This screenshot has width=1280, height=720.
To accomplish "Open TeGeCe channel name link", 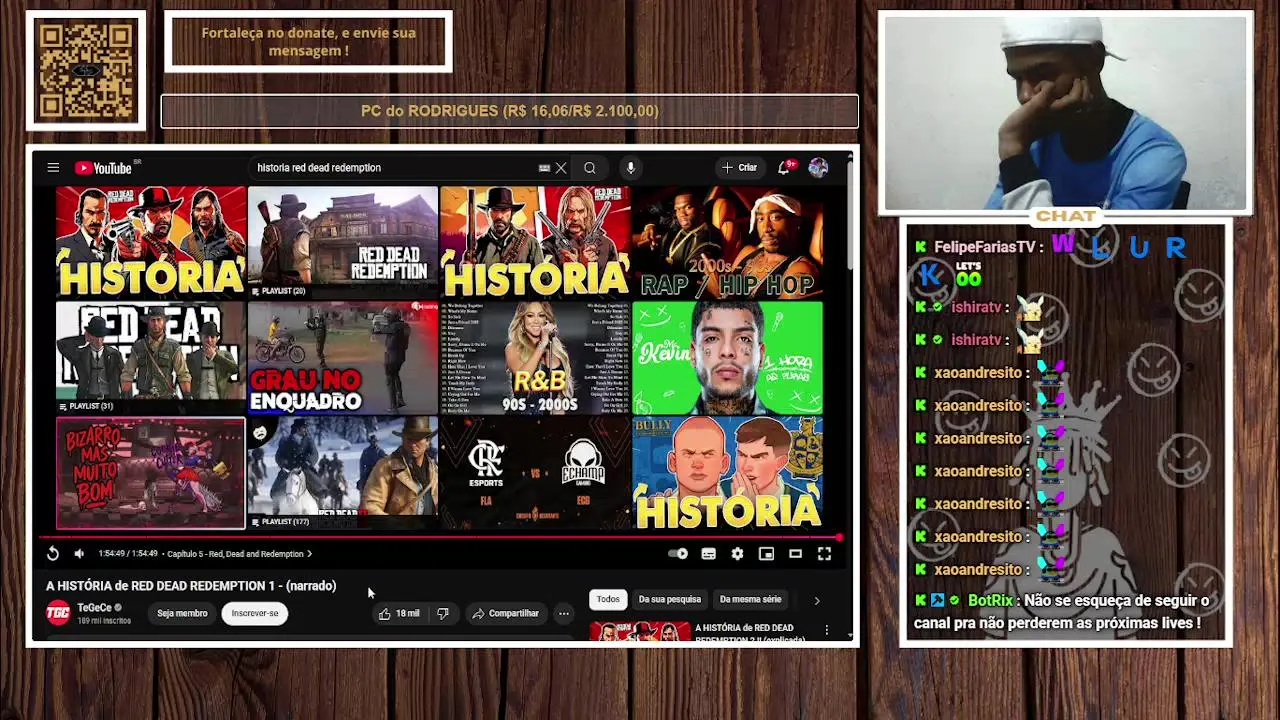I will pyautogui.click(x=94, y=607).
